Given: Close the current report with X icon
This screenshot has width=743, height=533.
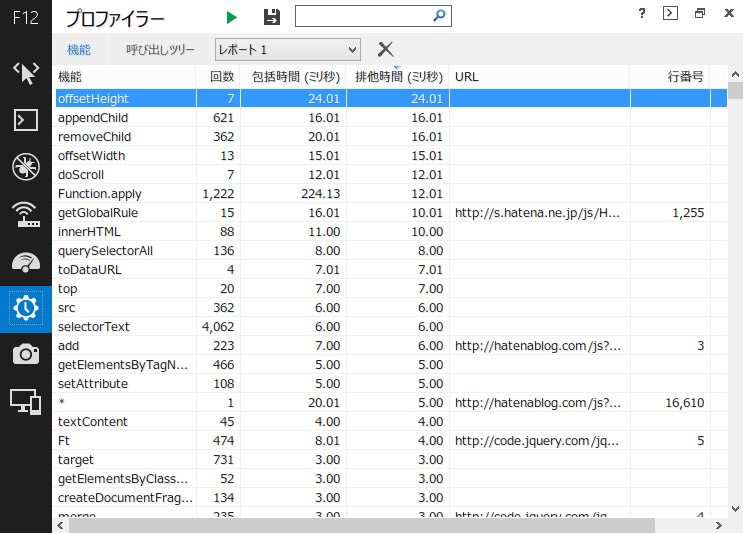Looking at the screenshot, I should [x=385, y=49].
